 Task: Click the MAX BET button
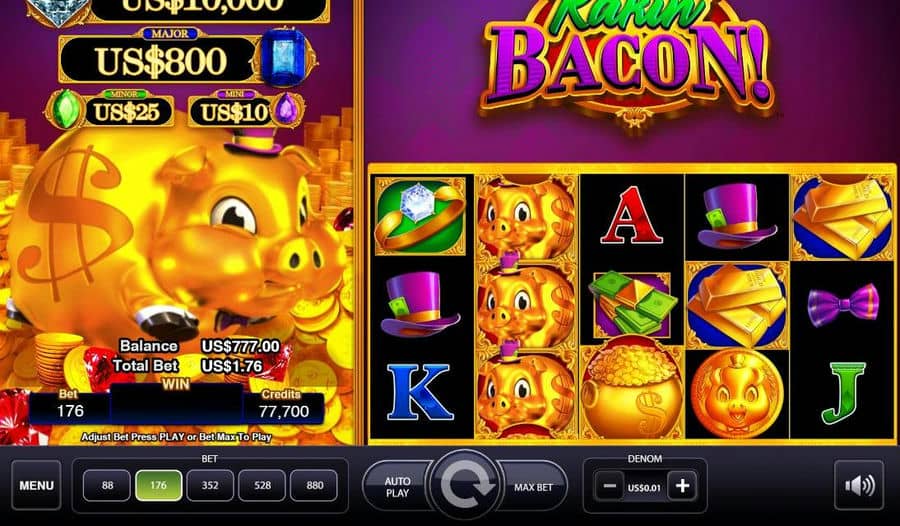533,487
